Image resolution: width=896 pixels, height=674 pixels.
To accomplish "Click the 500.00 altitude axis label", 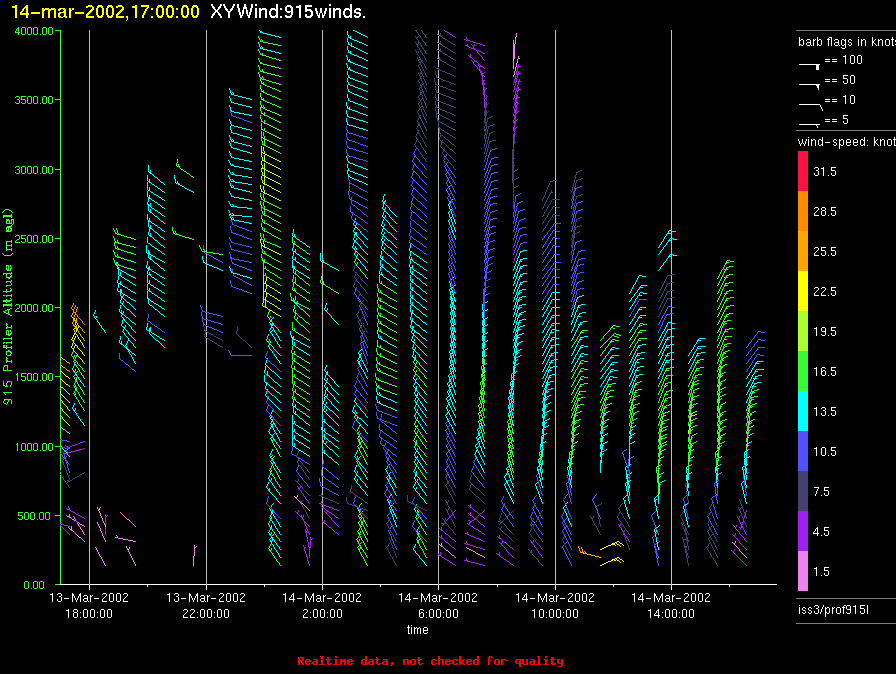I will click(34, 516).
